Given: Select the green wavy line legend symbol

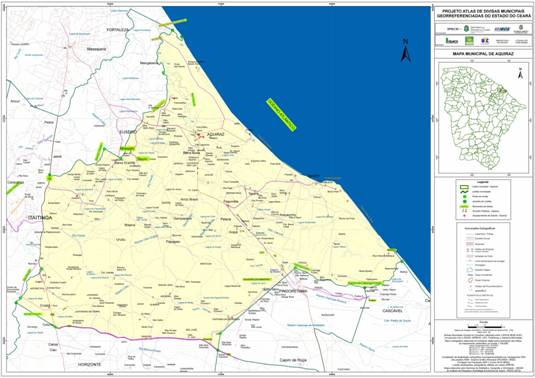Looking at the screenshot, I should [x=464, y=192].
